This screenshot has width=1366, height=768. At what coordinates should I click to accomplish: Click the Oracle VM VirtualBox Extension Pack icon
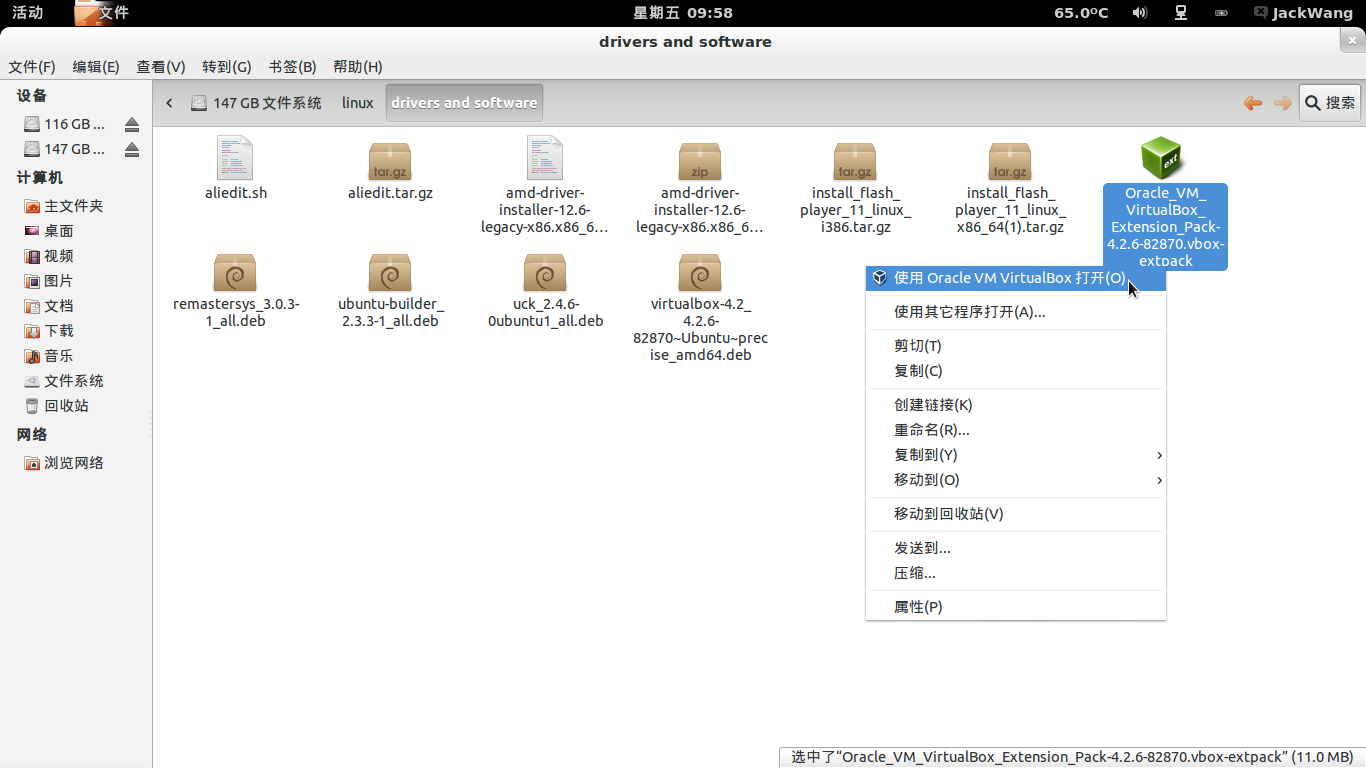coord(1163,159)
